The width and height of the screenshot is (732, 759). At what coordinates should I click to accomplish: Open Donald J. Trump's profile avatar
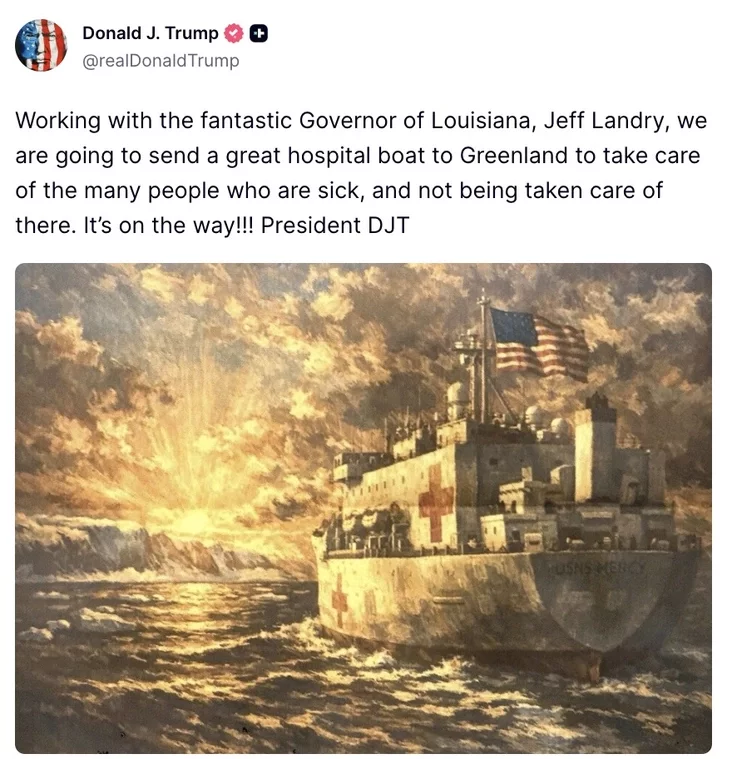pyautogui.click(x=41, y=46)
